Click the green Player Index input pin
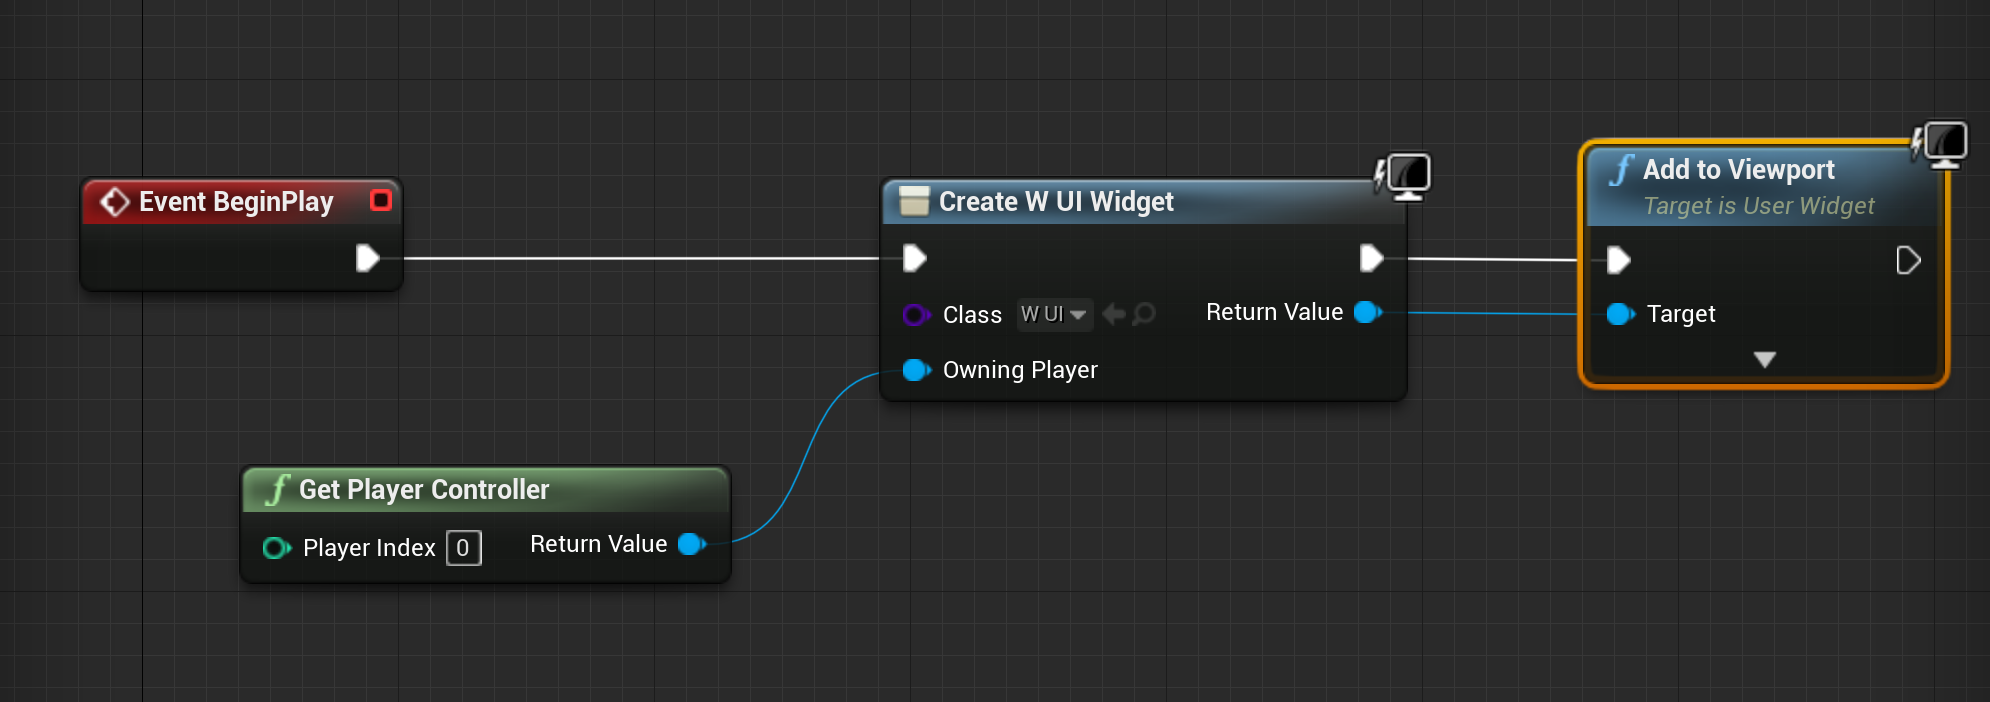This screenshot has width=1990, height=702. coord(275,548)
